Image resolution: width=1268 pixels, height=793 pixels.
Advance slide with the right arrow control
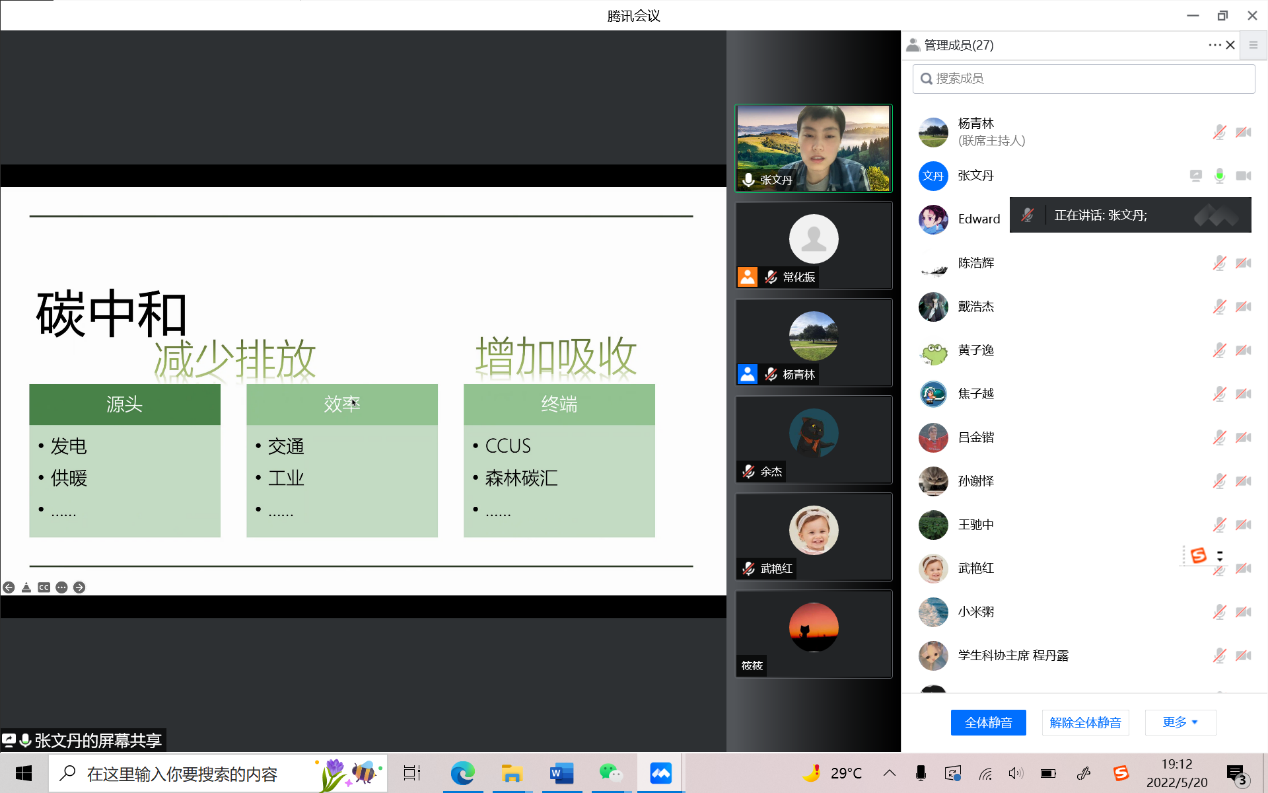[80, 587]
